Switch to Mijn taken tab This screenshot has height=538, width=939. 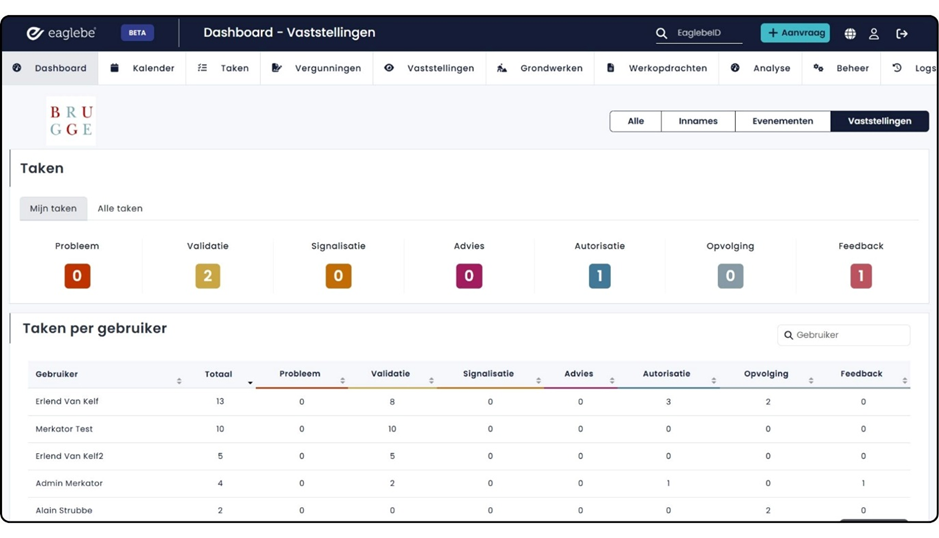pyautogui.click(x=53, y=208)
